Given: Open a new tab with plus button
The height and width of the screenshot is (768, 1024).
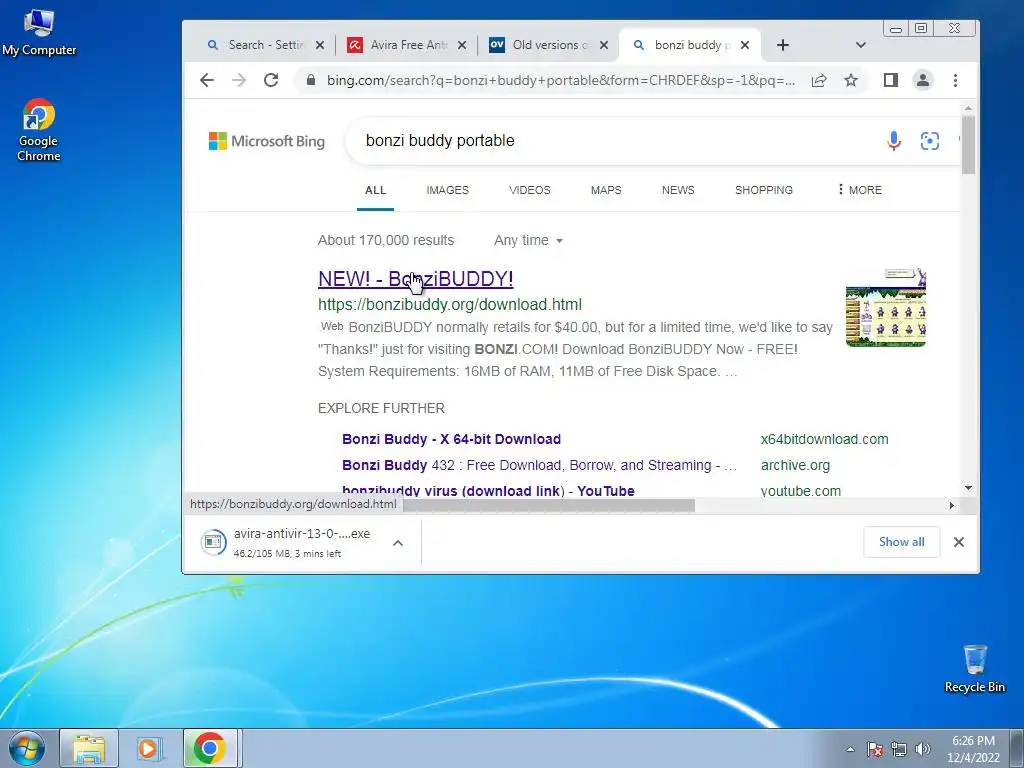Looking at the screenshot, I should coord(783,45).
